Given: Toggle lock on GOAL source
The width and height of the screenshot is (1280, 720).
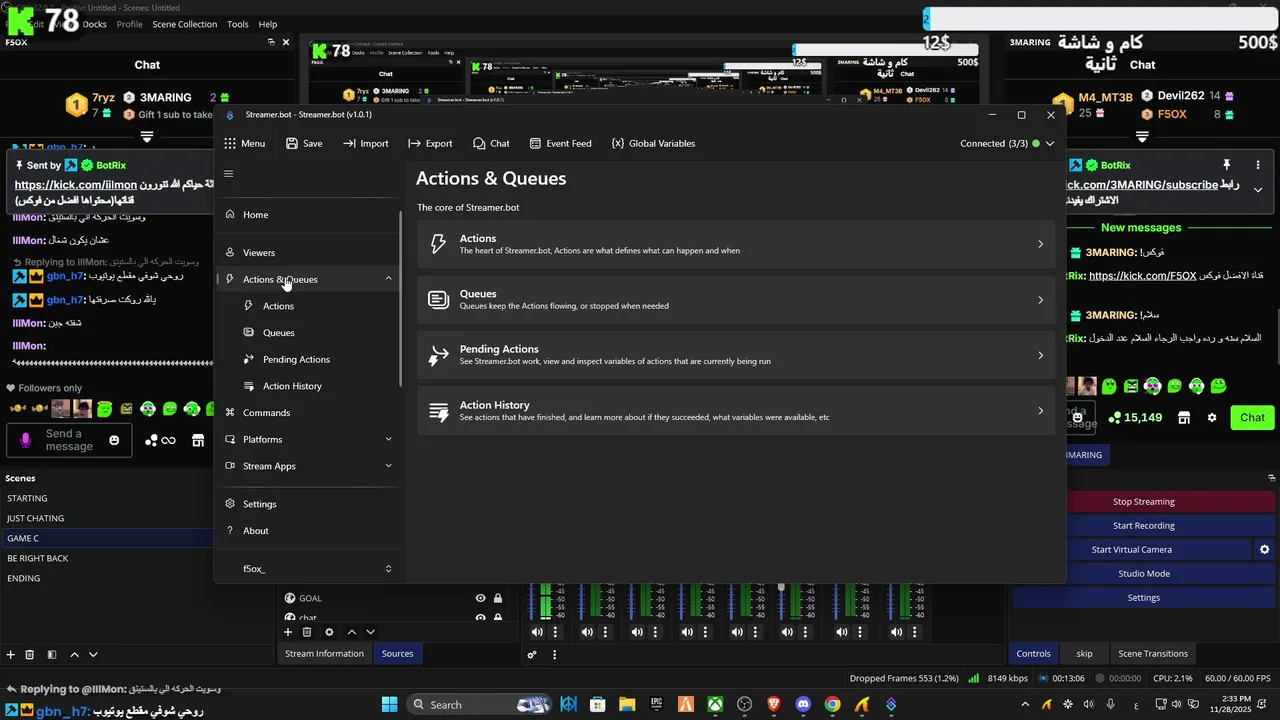Looking at the screenshot, I should point(498,598).
